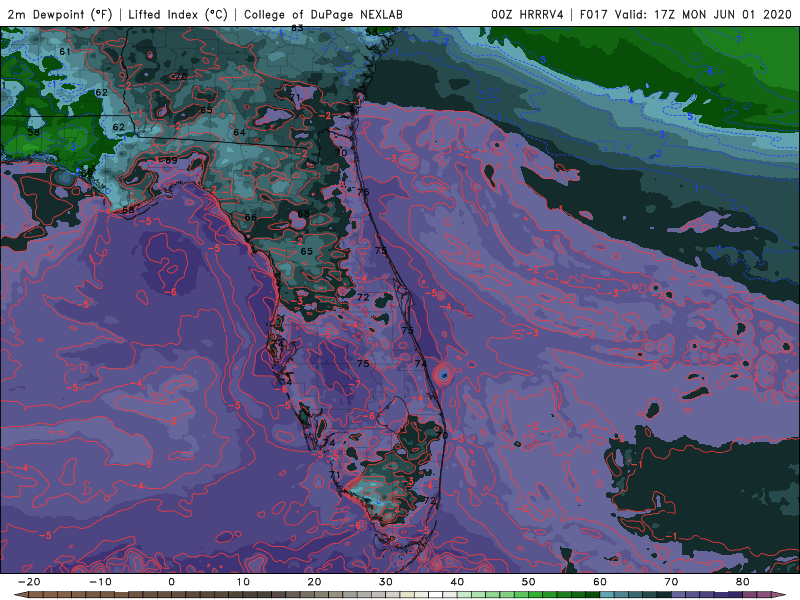Viewport: 800px width, 600px height.
Task: Click the '20' color scale label
Action: [314, 582]
